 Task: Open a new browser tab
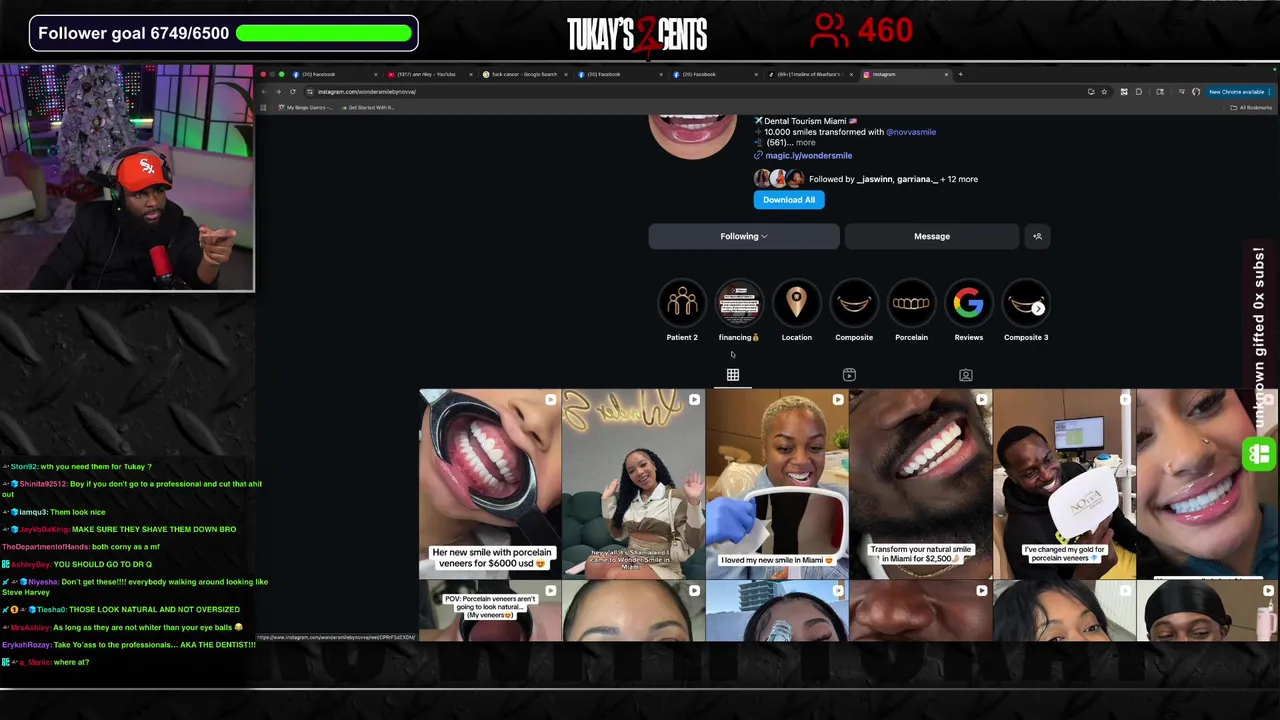(x=960, y=74)
